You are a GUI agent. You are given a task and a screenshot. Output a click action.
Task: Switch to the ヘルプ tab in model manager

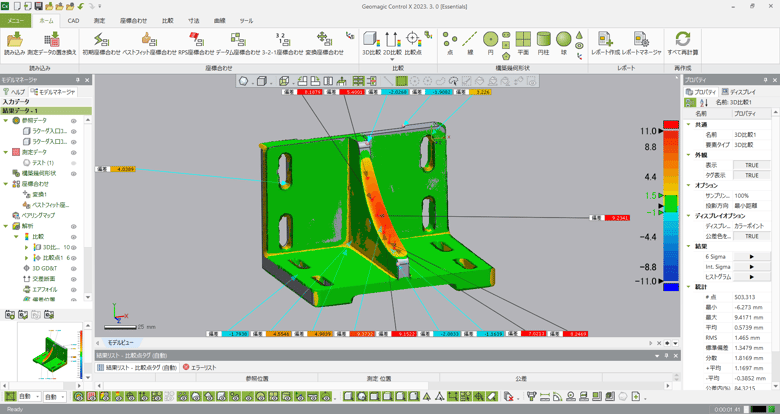coord(14,92)
